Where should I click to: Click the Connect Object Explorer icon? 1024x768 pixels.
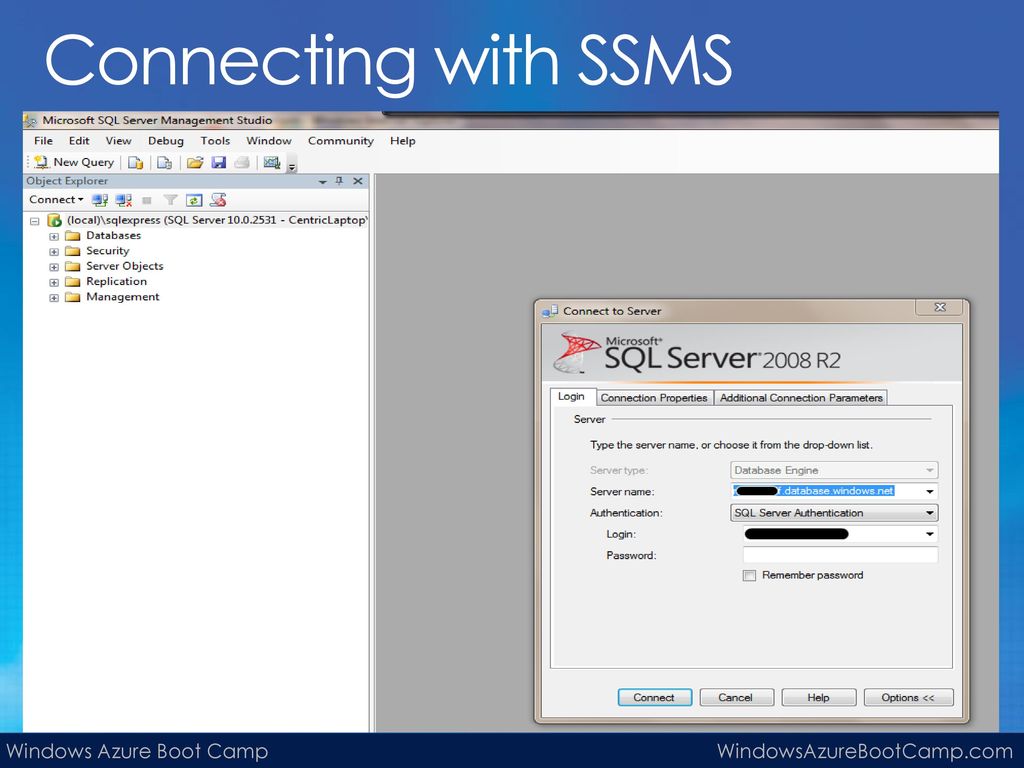(100, 200)
